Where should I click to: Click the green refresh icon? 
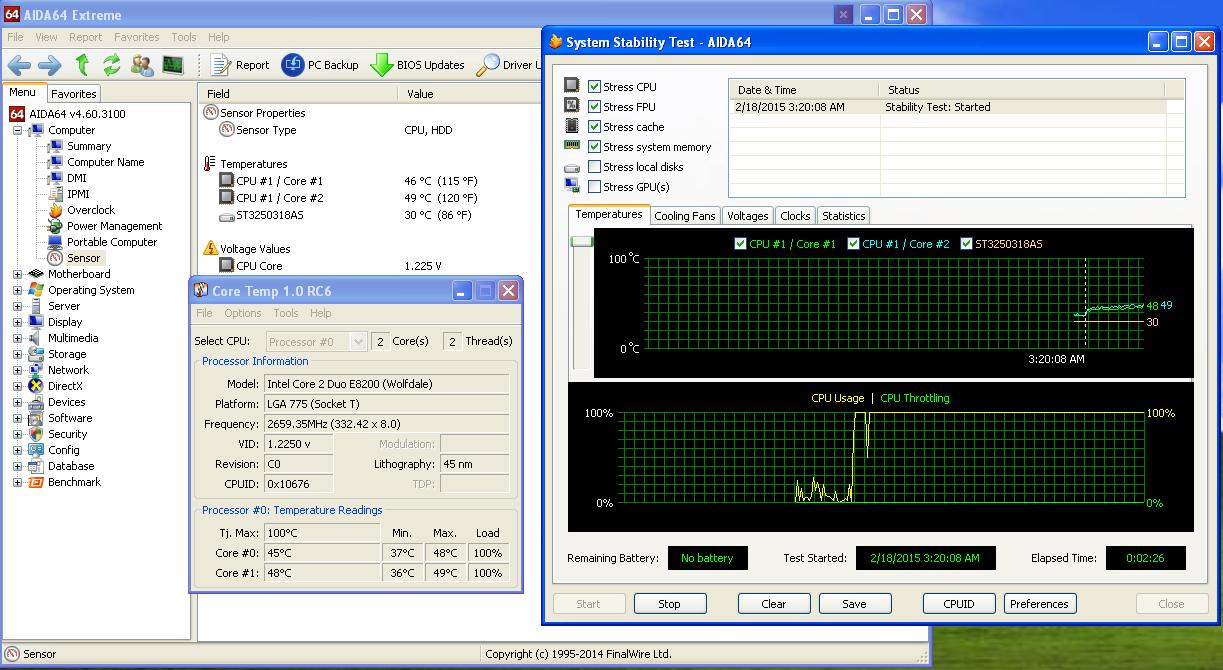(x=112, y=65)
